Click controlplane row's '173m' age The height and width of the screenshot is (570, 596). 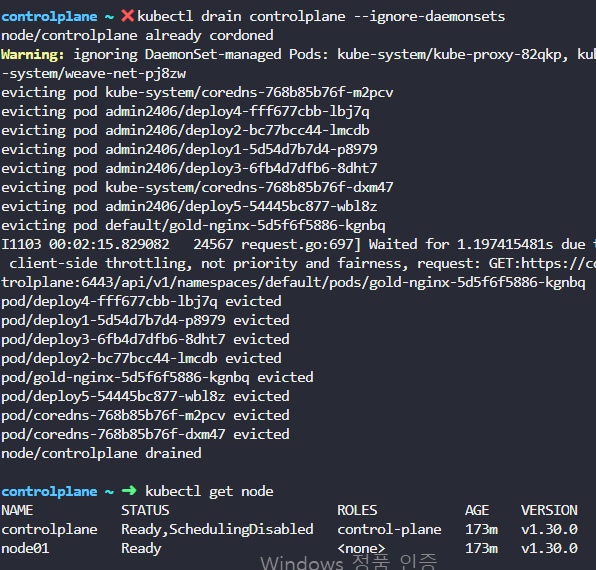(x=481, y=529)
